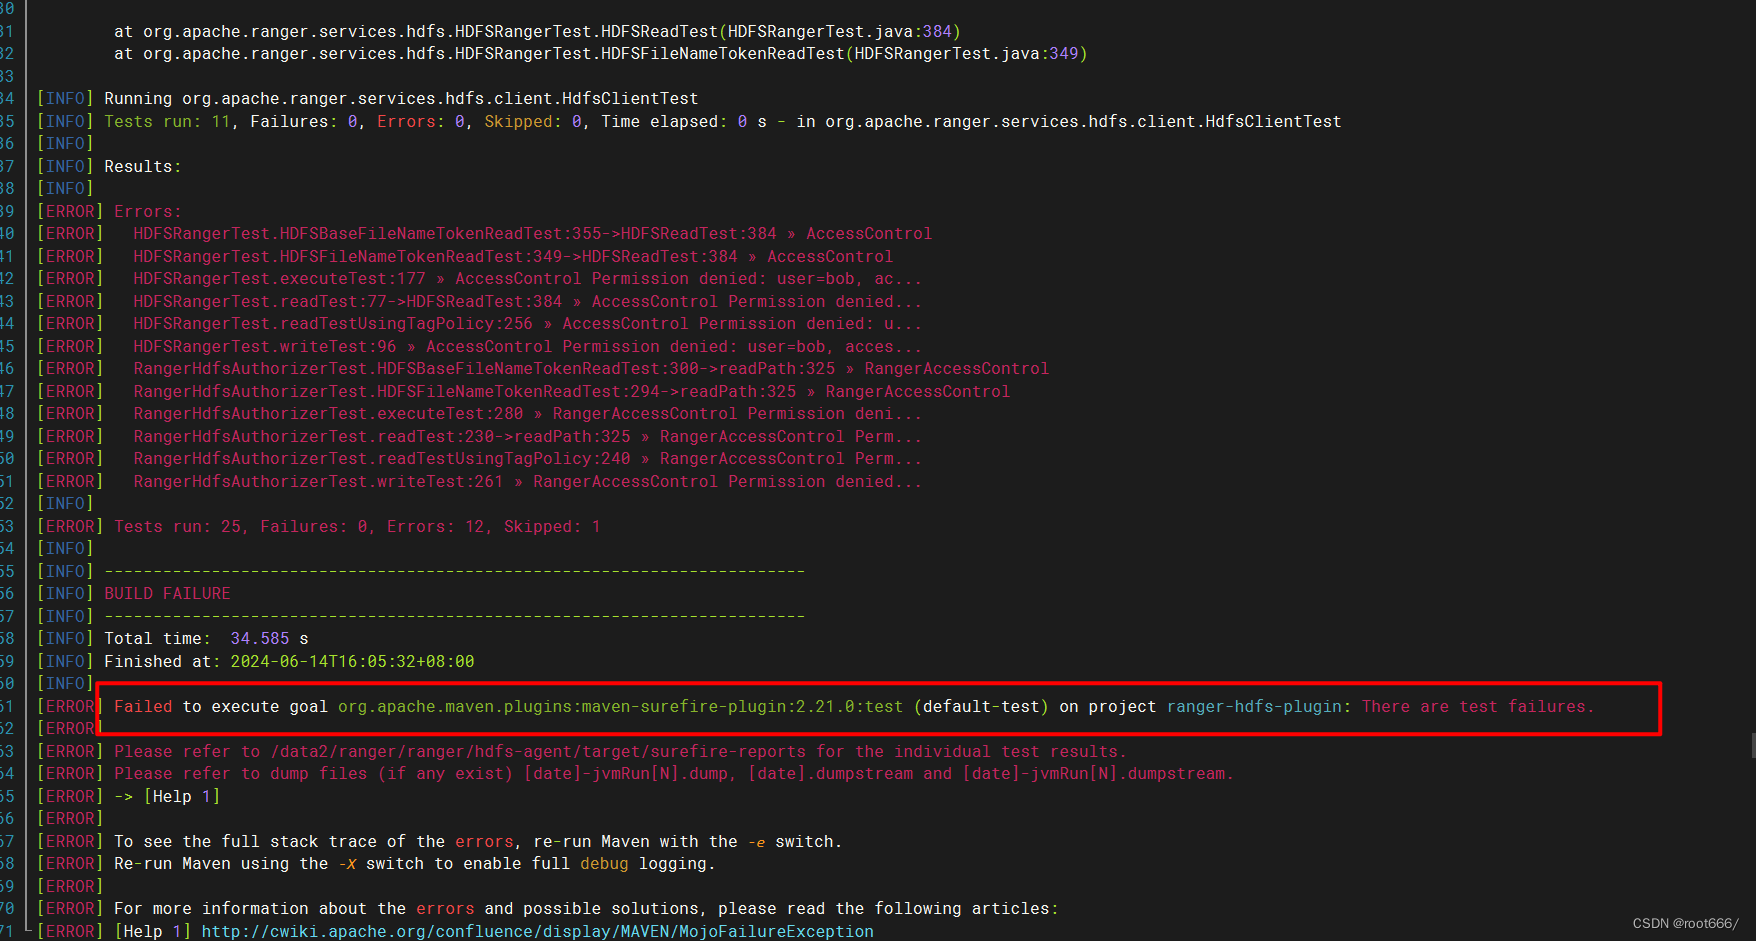The image size is (1756, 941).
Task: Click 'RangerHdfsAuthorizerTest.writeTest:261' error line
Action: [x=527, y=482]
